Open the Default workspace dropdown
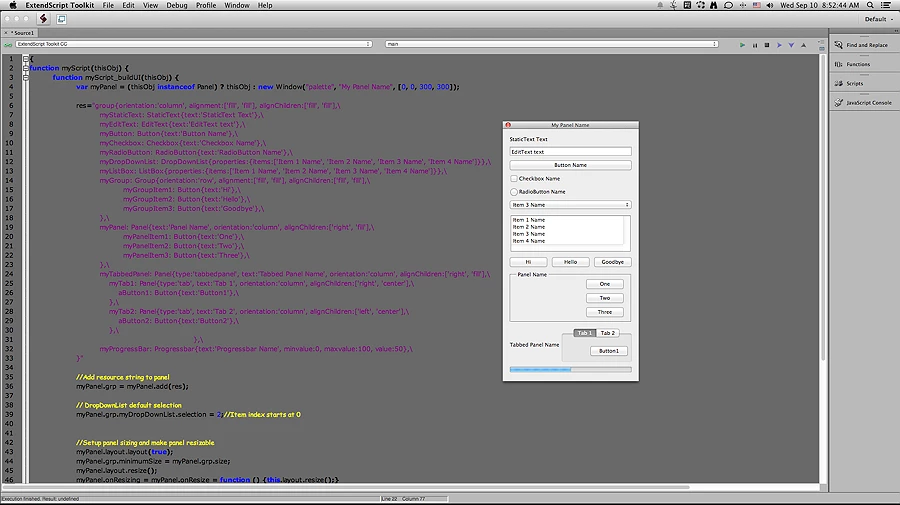900x505 pixels. [879, 19]
